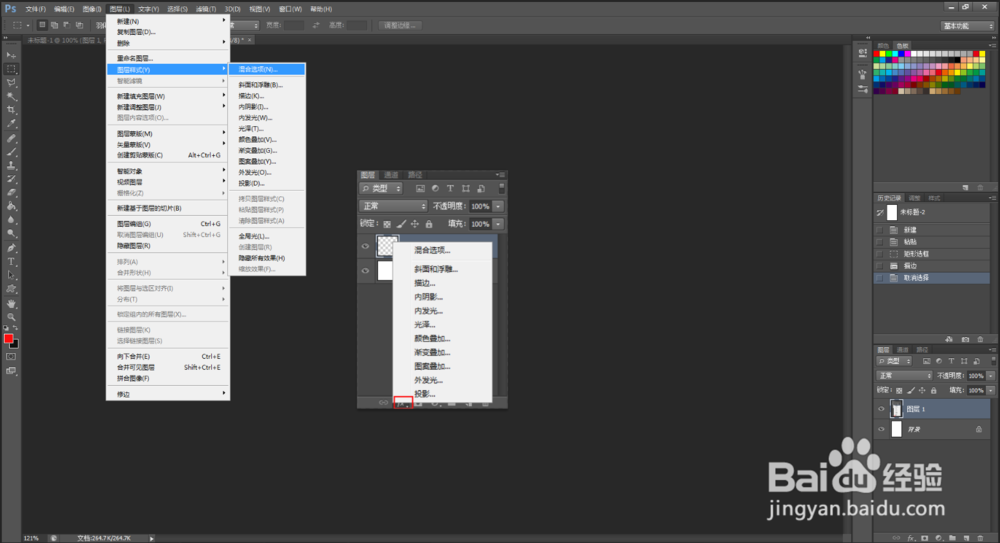1000x543 pixels.
Task: Click 描边... in fx popup menu
Action: pos(425,283)
